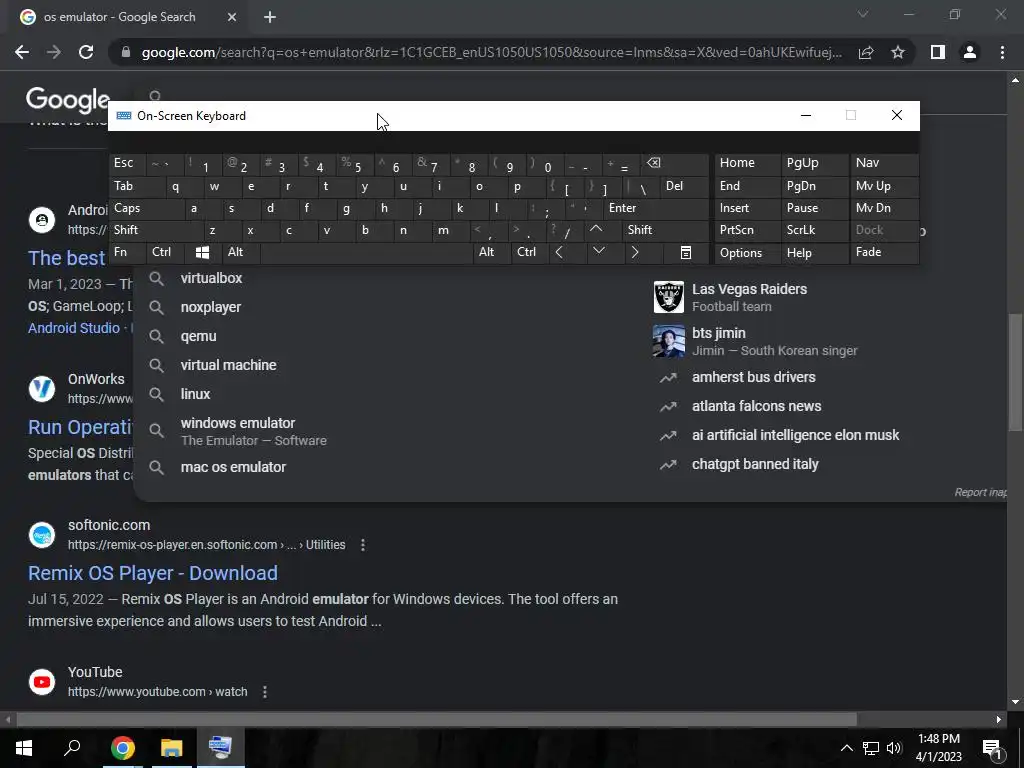Click the vertical page scrollbar thumb
Image resolution: width=1024 pixels, height=768 pixels.
point(1014,372)
